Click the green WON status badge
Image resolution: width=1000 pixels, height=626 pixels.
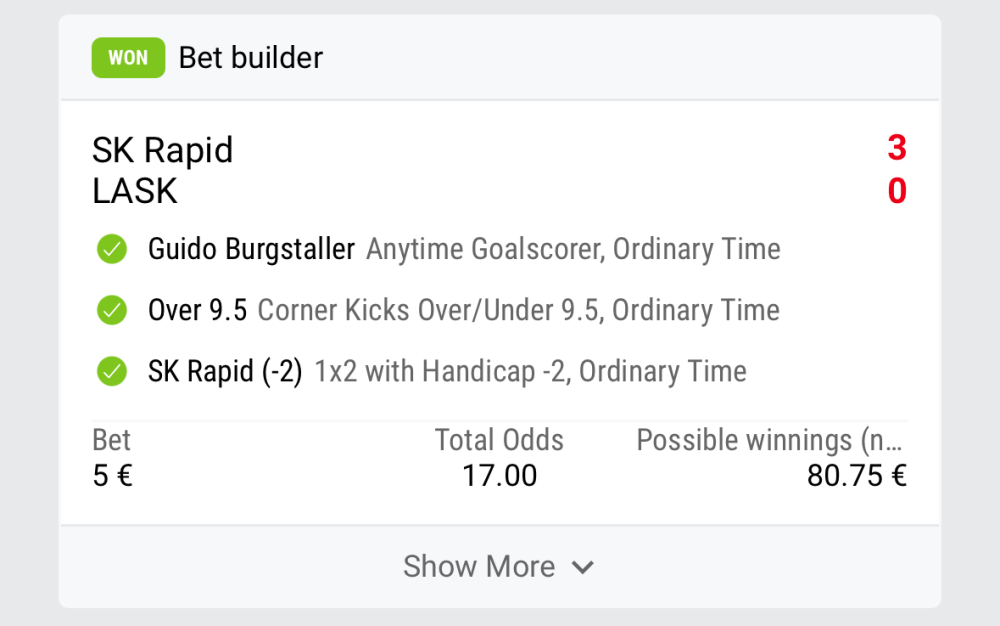click(x=128, y=58)
